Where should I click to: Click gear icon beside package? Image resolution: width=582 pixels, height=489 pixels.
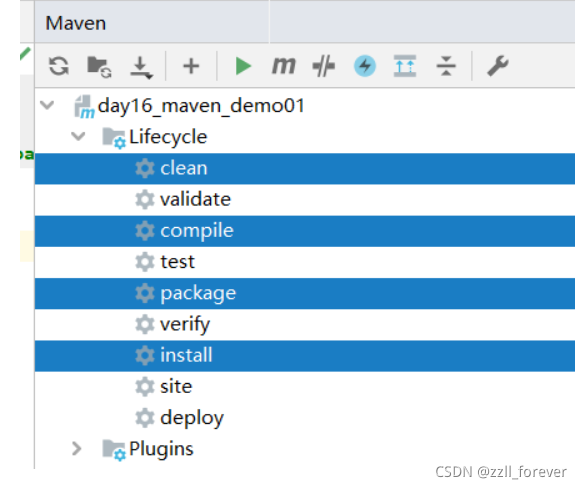pos(145,293)
